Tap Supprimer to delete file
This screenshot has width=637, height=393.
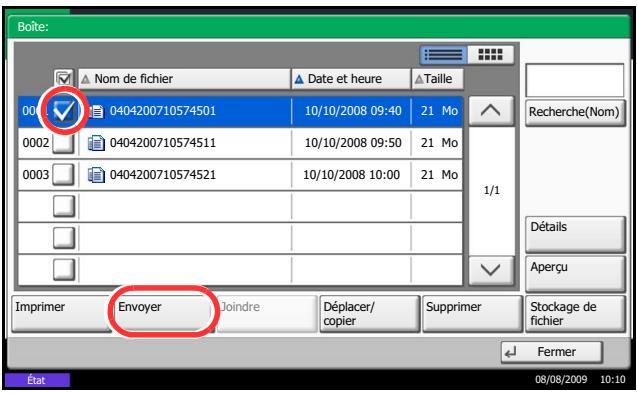[x=472, y=314]
